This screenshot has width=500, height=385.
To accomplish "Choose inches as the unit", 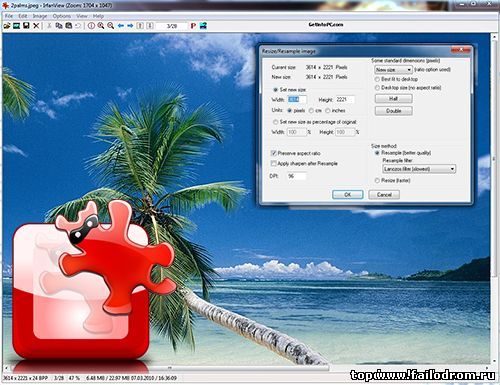I will pos(328,110).
